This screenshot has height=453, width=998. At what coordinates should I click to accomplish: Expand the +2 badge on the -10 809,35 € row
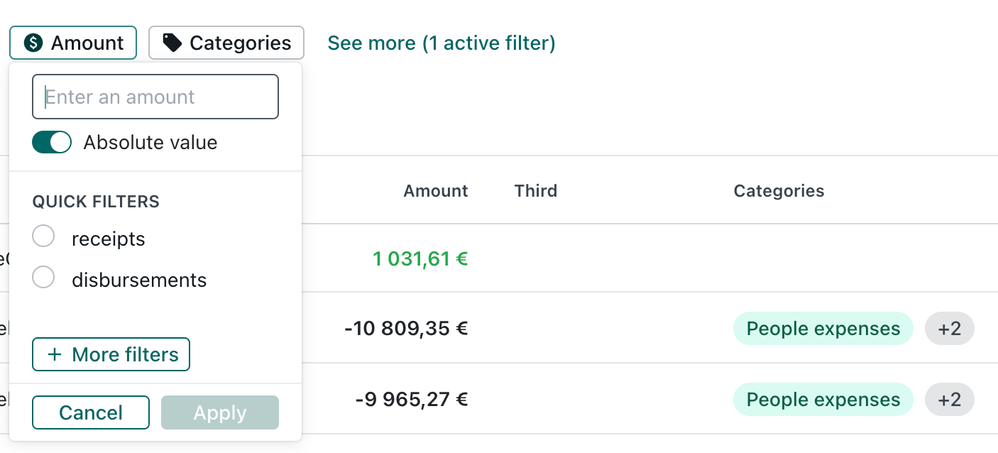pyautogui.click(x=949, y=328)
